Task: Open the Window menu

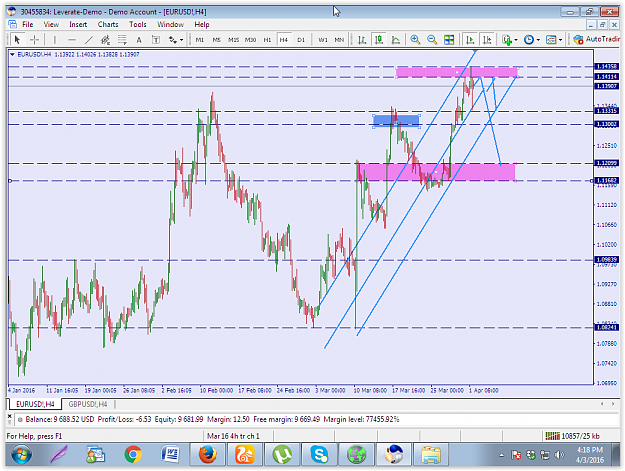Action: pyautogui.click(x=170, y=24)
